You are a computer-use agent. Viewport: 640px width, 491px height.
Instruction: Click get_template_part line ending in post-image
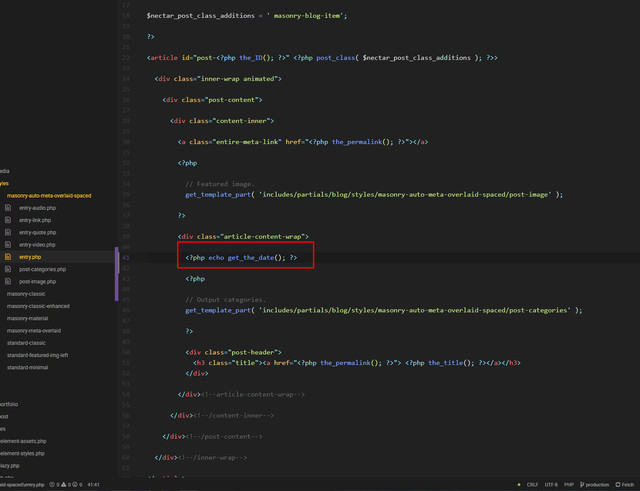(374, 194)
